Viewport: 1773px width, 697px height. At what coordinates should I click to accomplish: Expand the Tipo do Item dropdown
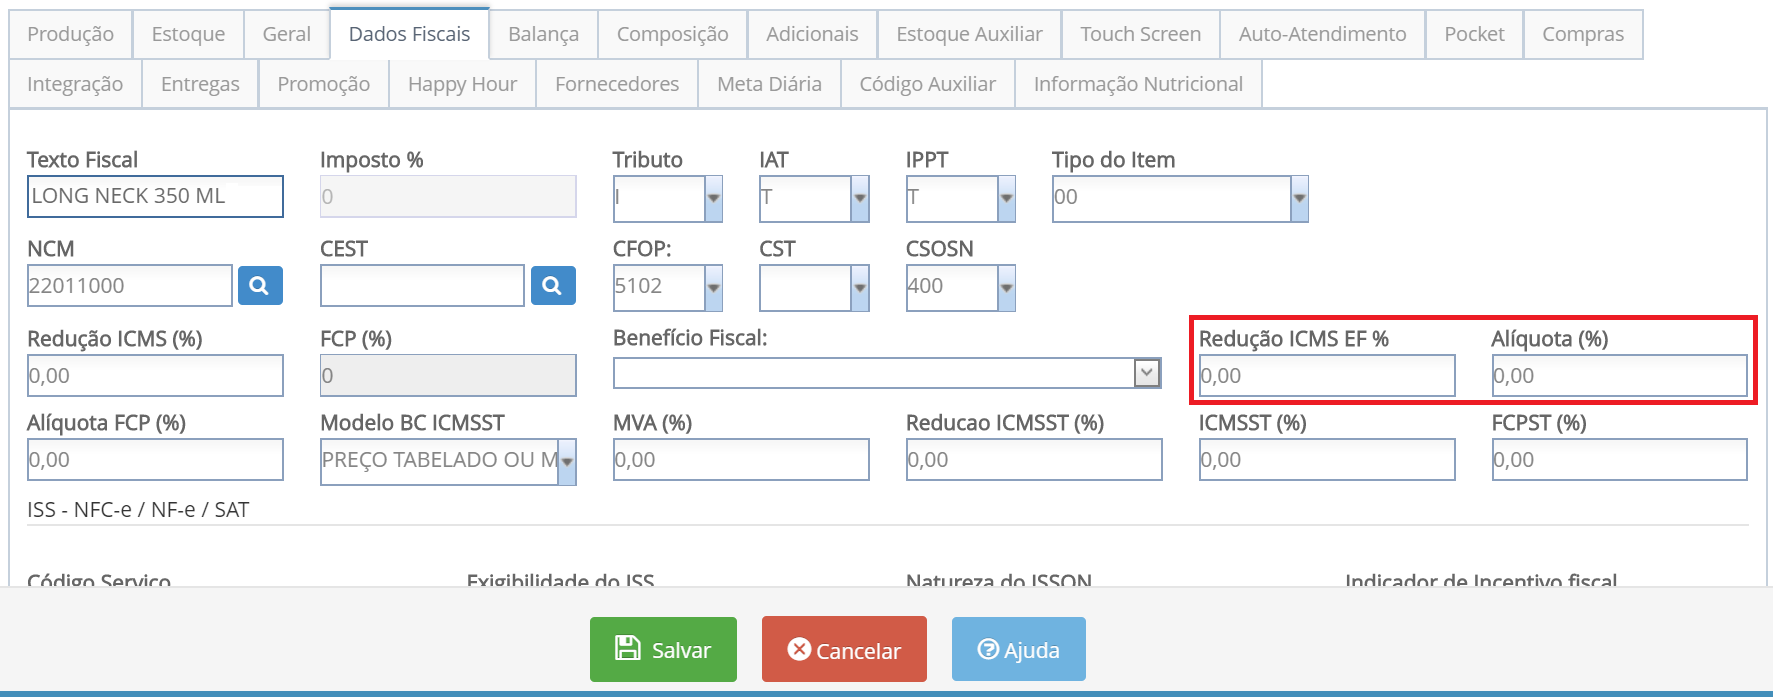pyautogui.click(x=1299, y=198)
